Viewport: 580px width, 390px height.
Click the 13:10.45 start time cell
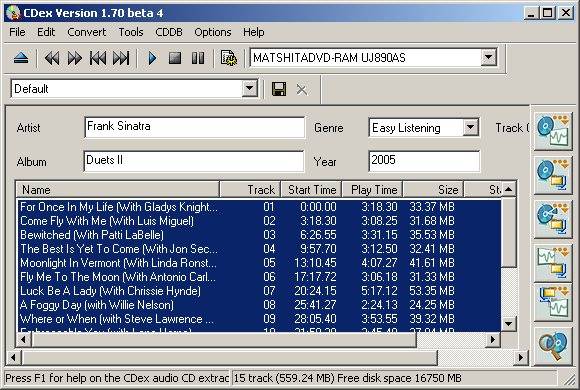coord(315,263)
